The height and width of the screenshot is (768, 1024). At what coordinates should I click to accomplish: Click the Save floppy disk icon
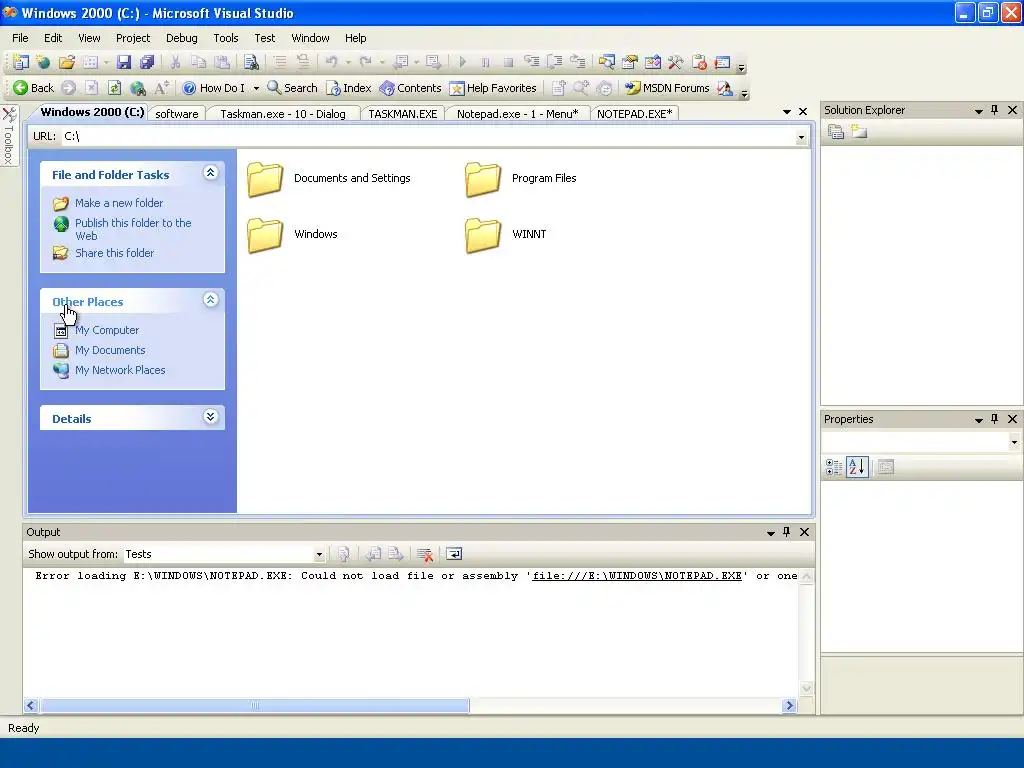point(123,62)
